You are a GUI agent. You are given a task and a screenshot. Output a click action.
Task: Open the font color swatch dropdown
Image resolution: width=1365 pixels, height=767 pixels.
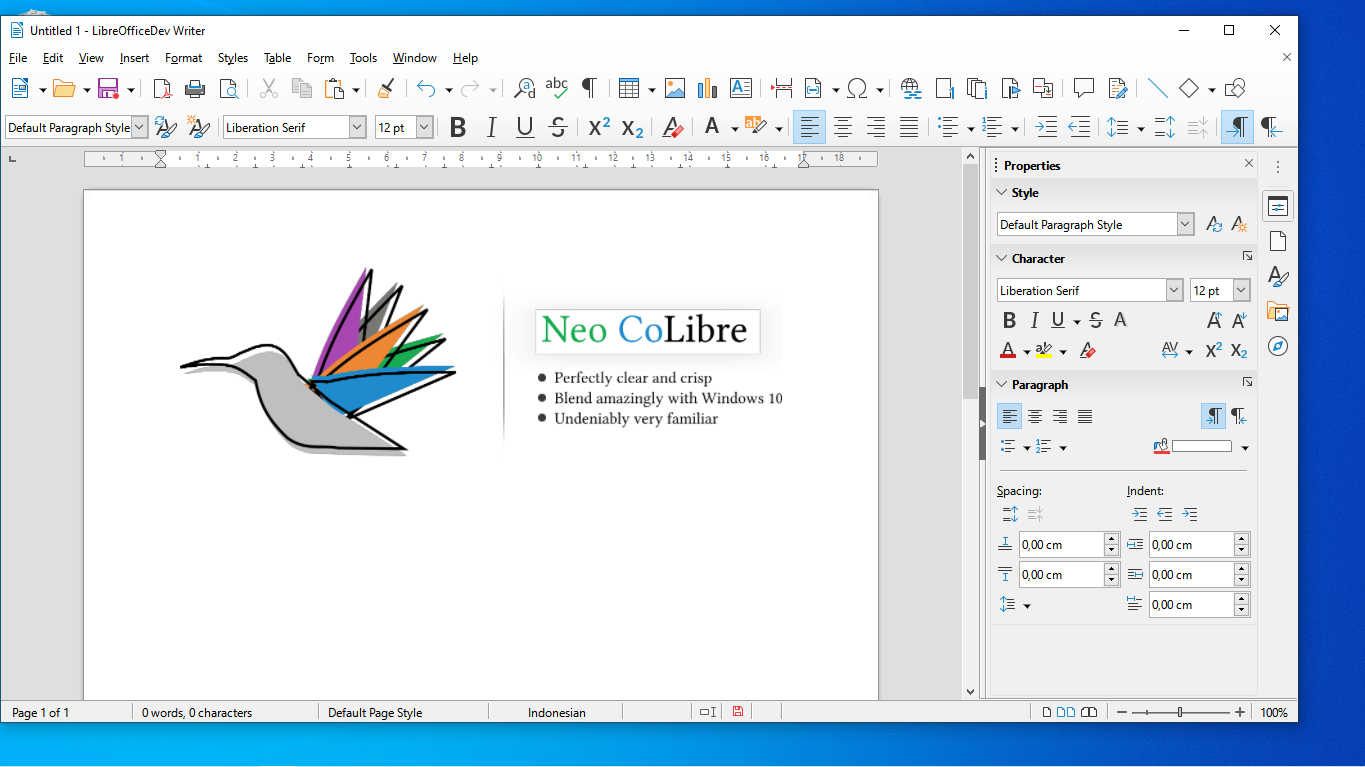click(x=733, y=127)
